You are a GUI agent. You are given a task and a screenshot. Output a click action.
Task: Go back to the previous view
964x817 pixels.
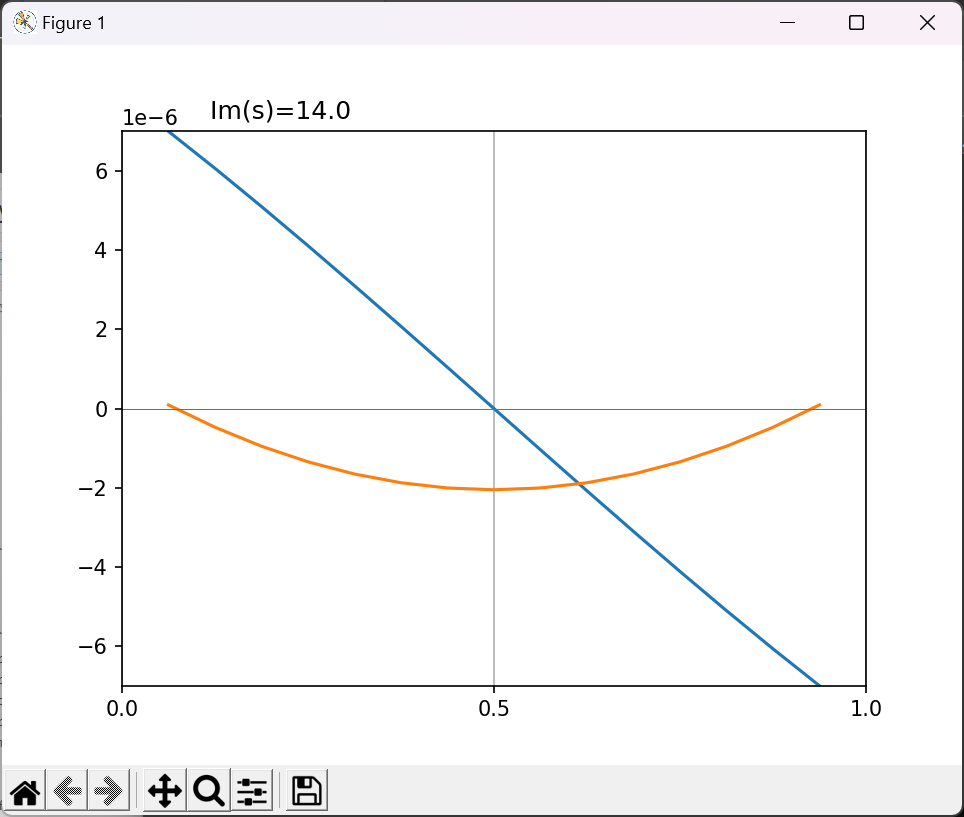tap(67, 791)
